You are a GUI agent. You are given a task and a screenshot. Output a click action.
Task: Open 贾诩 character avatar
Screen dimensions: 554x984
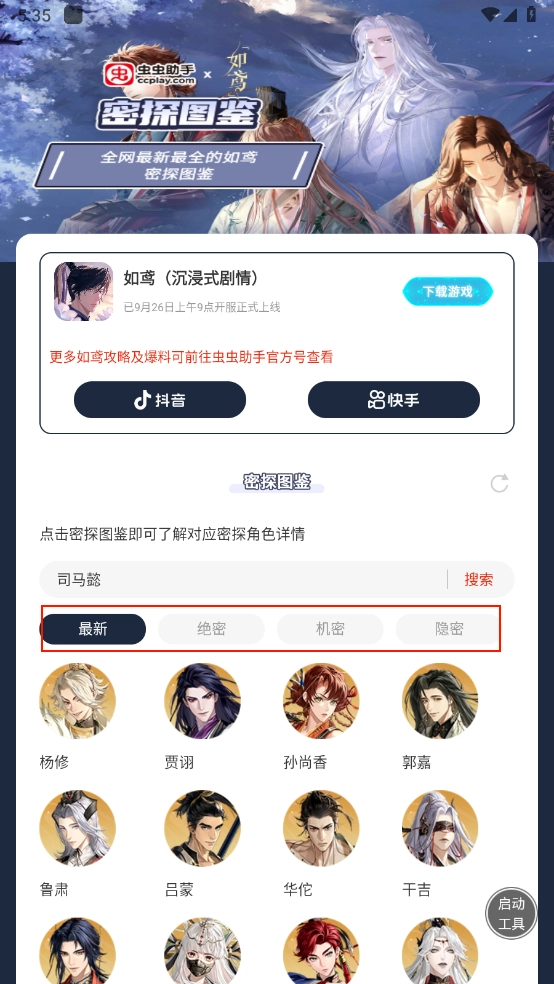(x=202, y=701)
